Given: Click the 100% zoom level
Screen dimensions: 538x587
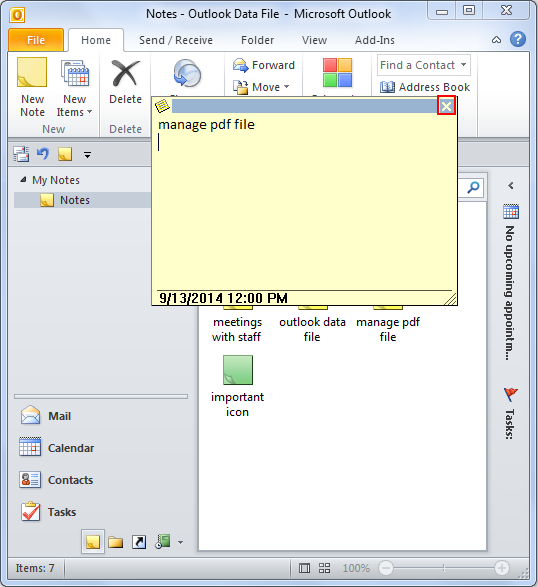Looking at the screenshot, I should [x=356, y=568].
